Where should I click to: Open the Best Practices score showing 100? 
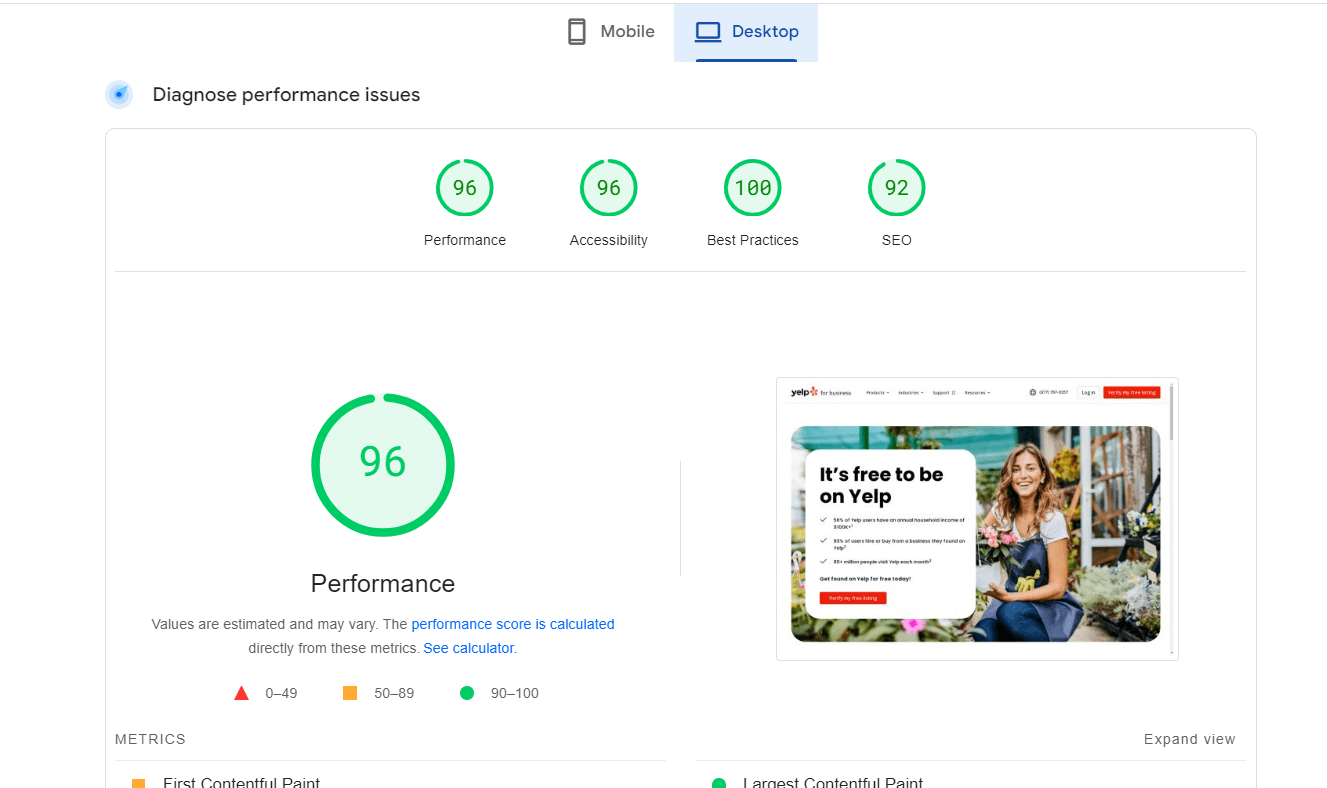pyautogui.click(x=752, y=187)
